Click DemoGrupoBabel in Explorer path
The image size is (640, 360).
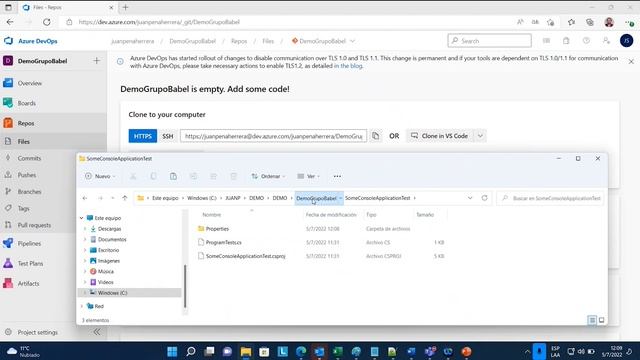point(316,198)
